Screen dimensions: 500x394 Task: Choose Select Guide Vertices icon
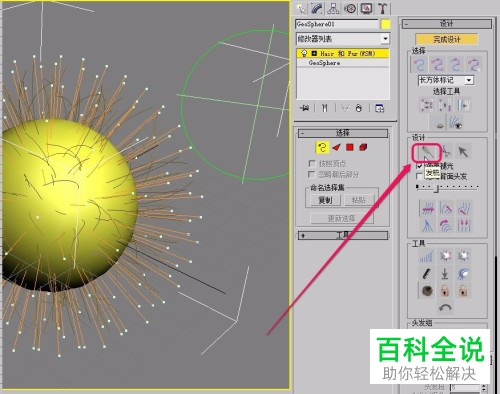click(x=456, y=65)
